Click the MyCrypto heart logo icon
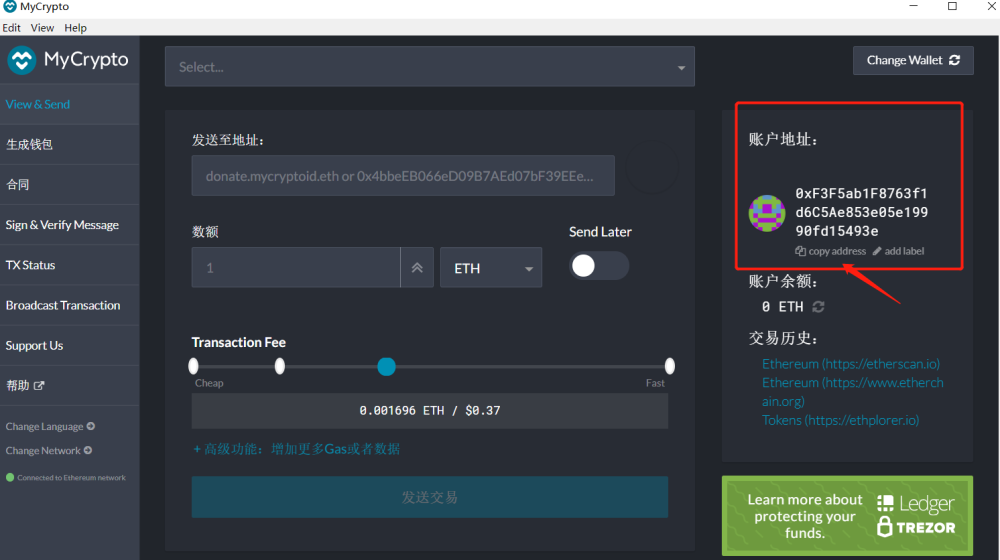1000x560 pixels. tap(22, 61)
